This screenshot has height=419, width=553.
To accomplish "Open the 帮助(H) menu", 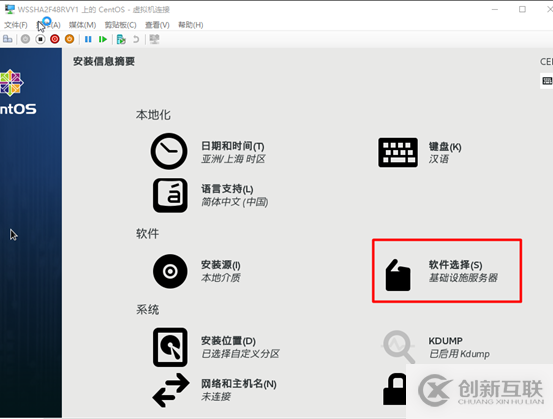I will point(190,25).
